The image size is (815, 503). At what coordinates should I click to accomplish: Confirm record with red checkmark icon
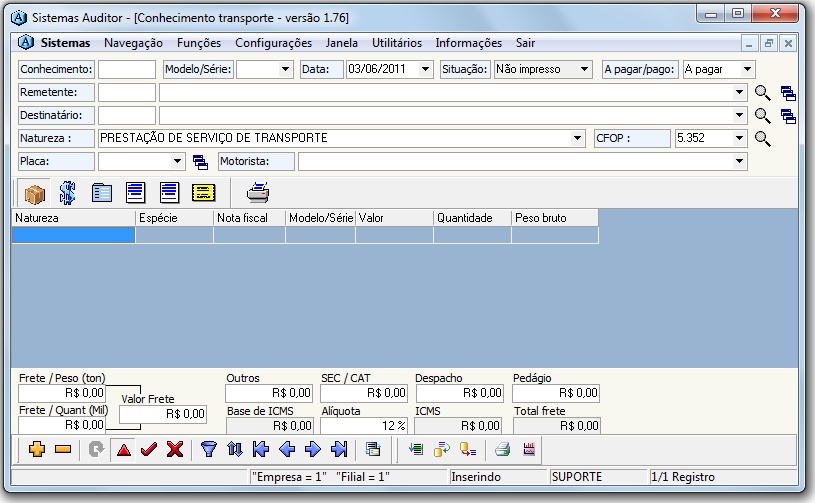click(149, 449)
